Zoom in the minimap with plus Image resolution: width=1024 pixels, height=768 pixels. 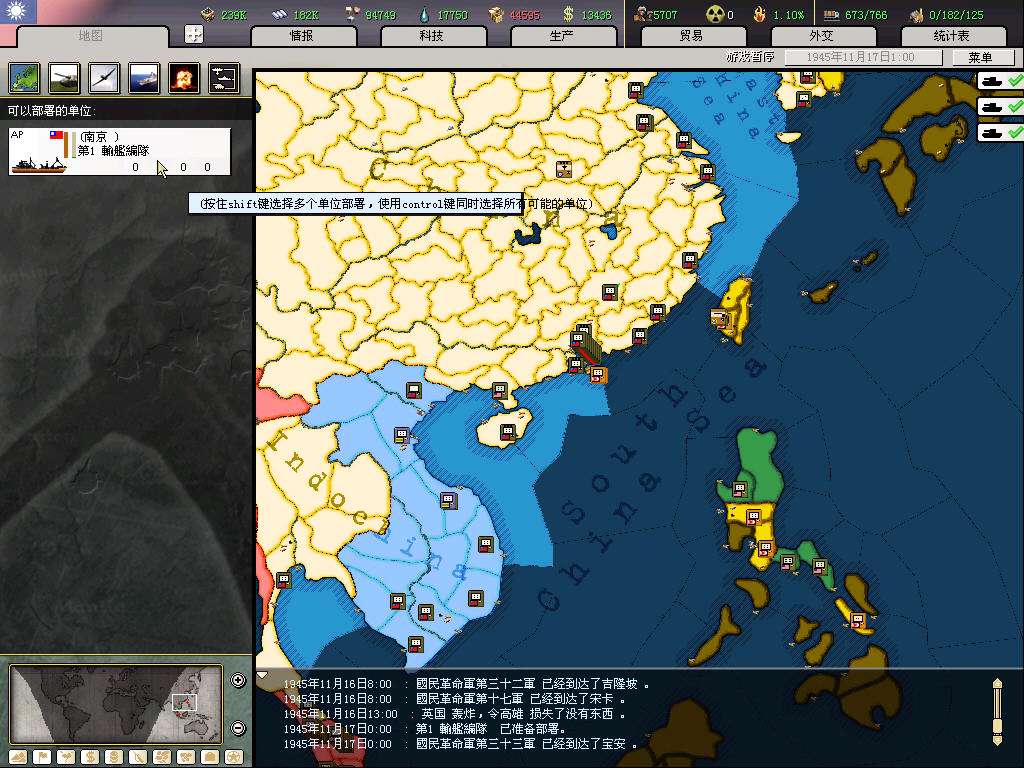[238, 680]
